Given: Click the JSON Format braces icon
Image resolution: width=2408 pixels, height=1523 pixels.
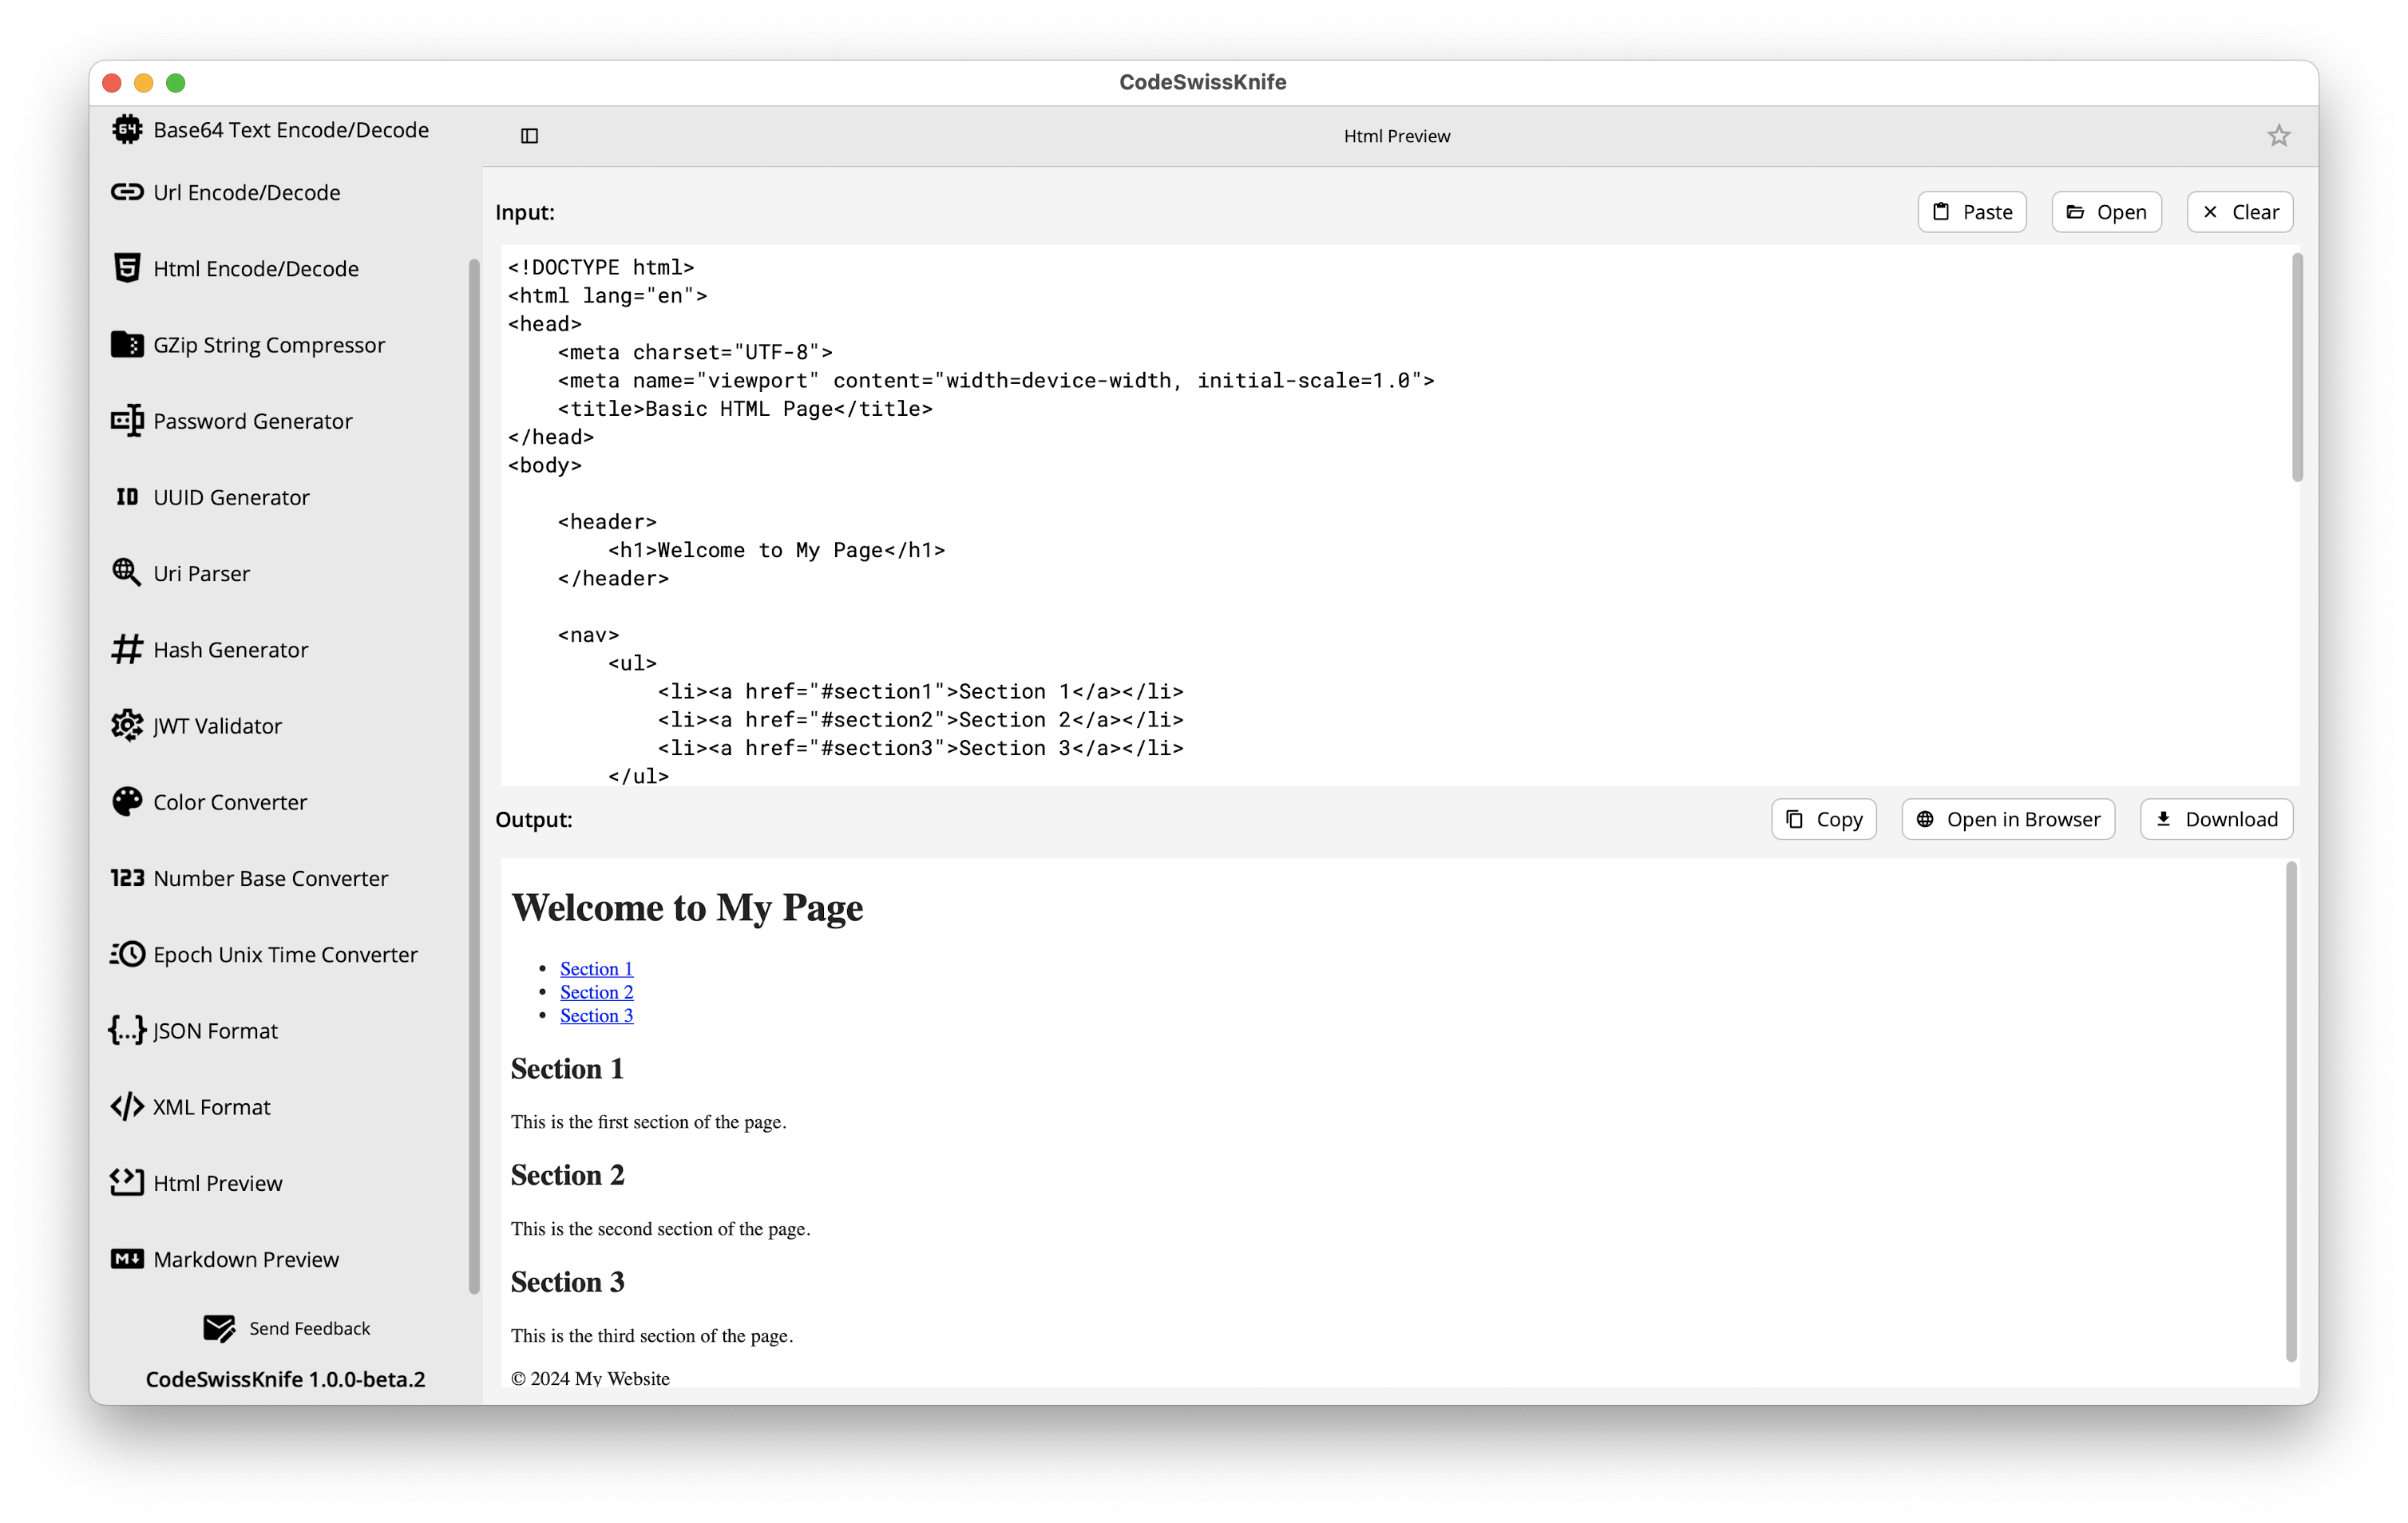Looking at the screenshot, I should 127,1030.
